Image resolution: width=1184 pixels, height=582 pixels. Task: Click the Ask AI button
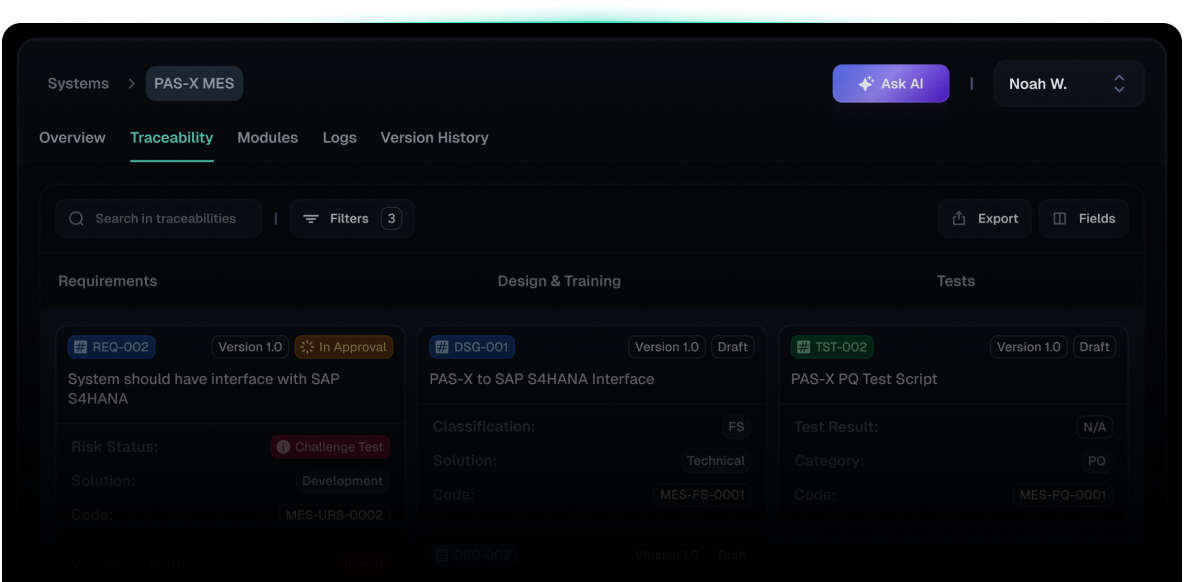click(891, 83)
